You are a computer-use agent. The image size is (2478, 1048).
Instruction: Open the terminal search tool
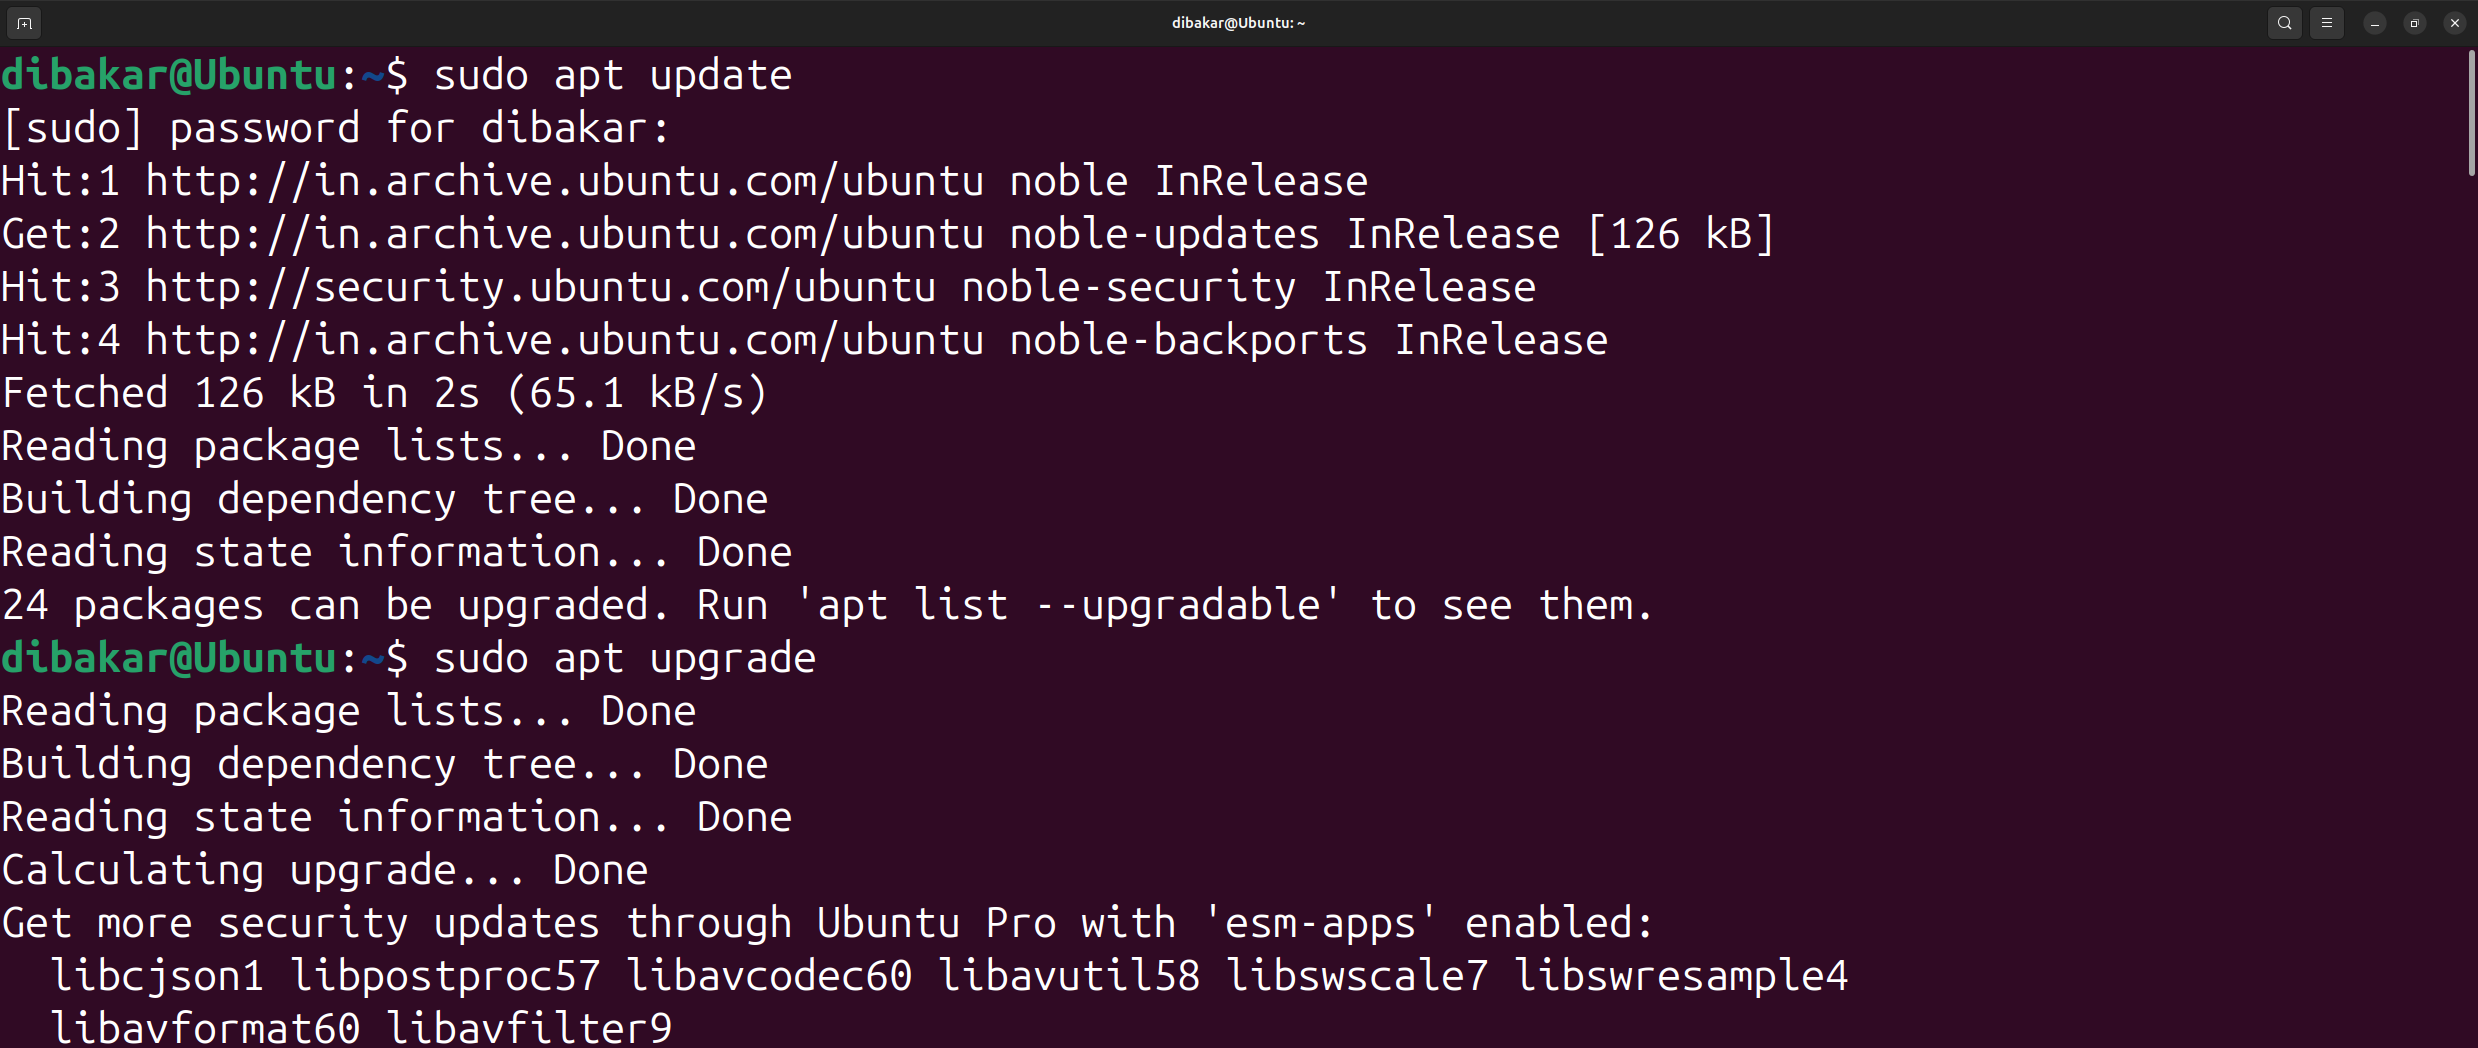2285,23
